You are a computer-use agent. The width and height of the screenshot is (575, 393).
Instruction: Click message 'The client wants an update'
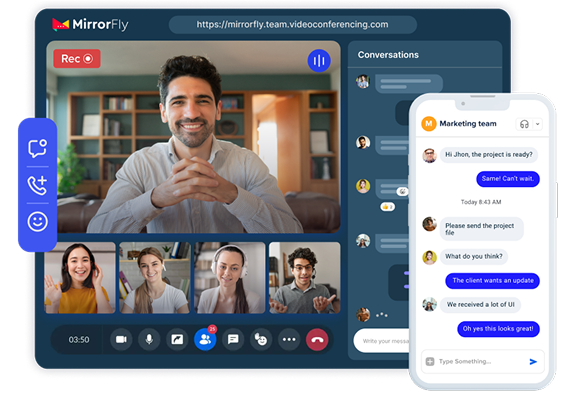tap(492, 281)
